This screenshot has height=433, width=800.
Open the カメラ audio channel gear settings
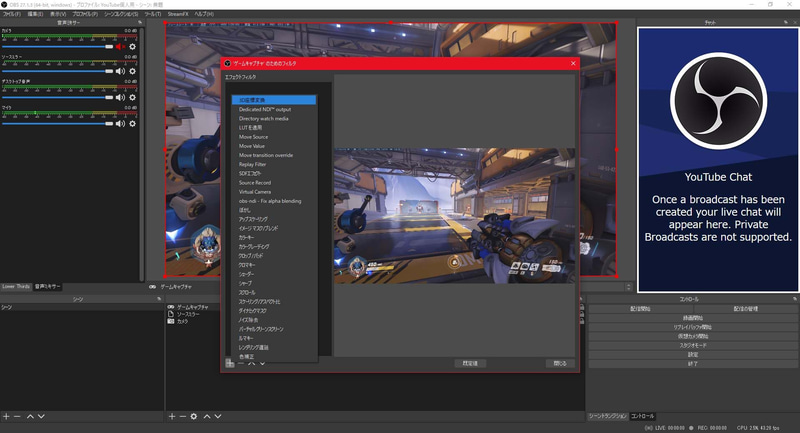pyautogui.click(x=133, y=46)
